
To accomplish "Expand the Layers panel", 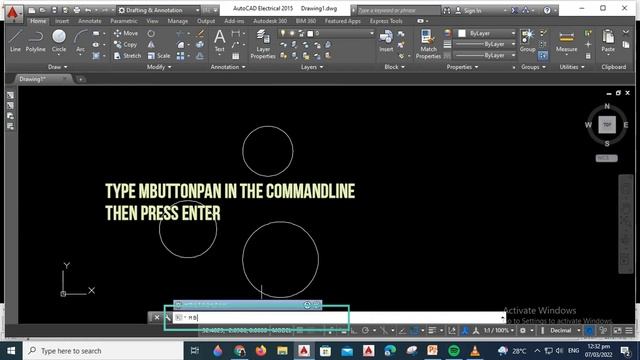I will pyautogui.click(x=312, y=67).
